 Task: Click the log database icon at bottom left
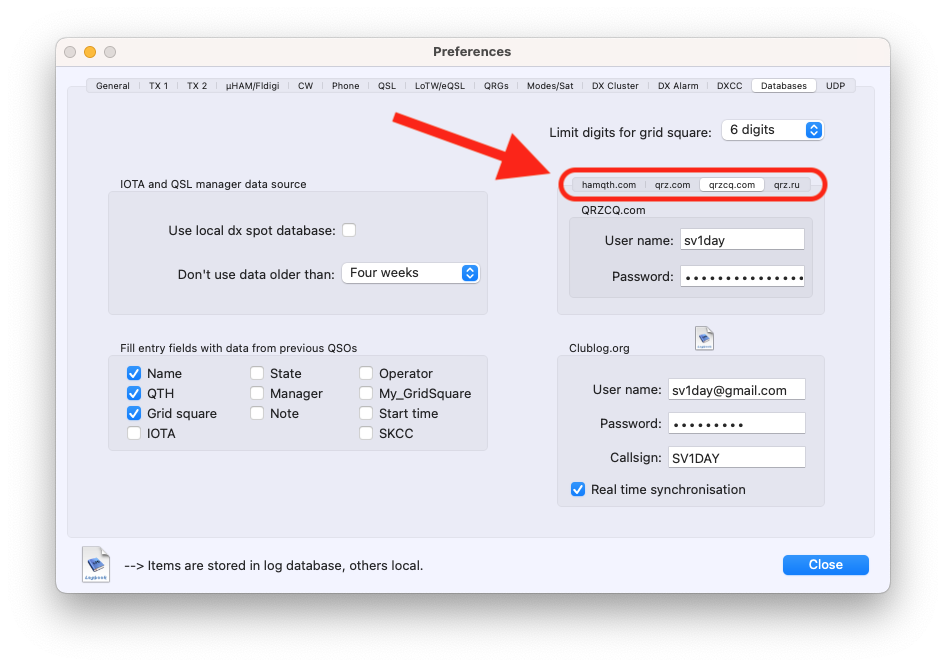click(96, 564)
